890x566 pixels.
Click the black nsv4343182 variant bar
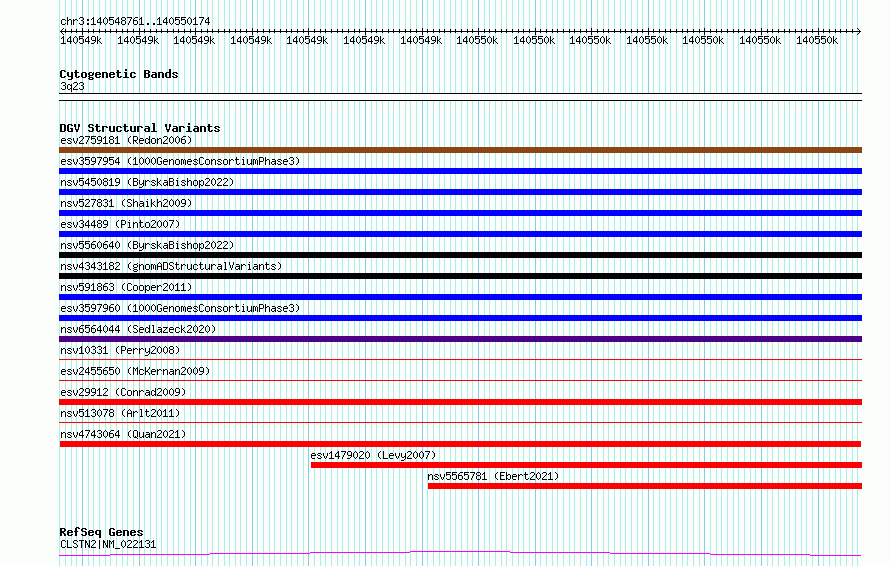point(460,276)
